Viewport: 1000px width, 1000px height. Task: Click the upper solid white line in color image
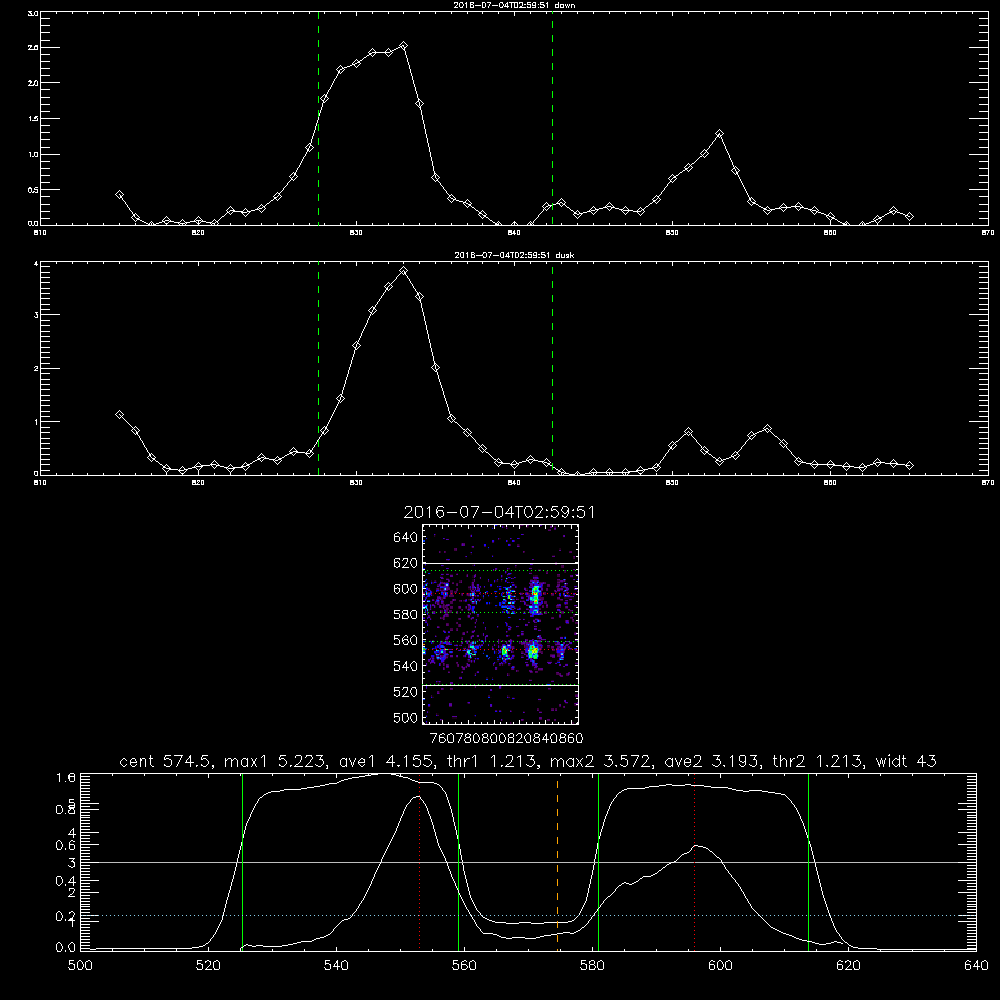[x=500, y=563]
